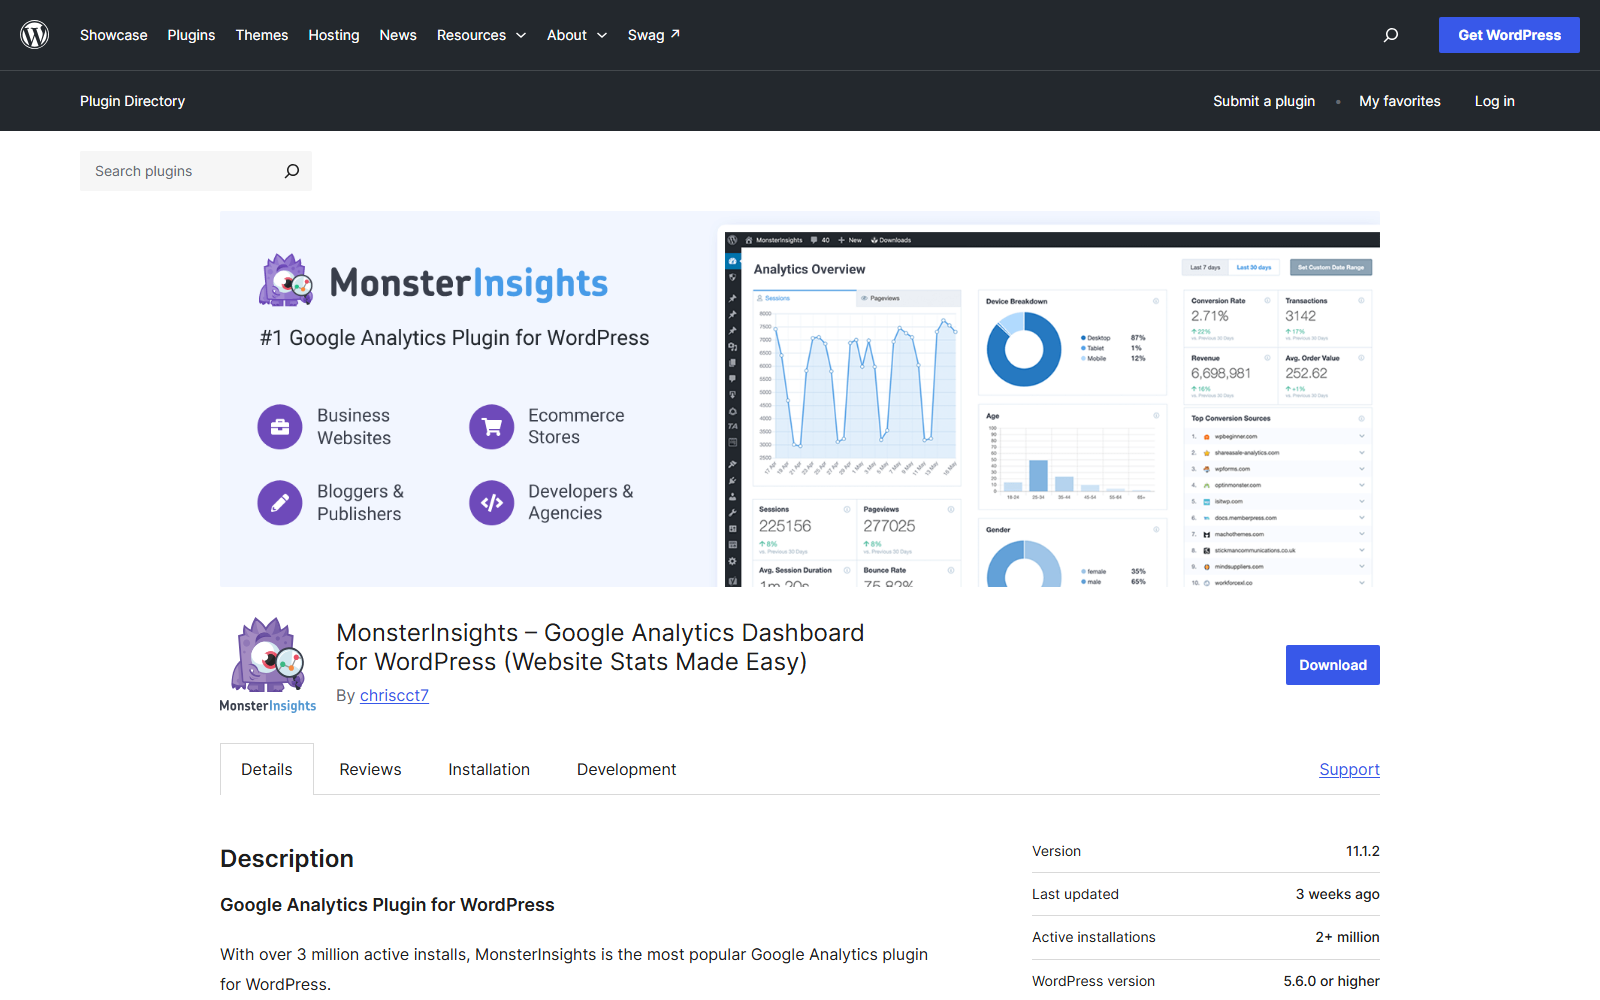The height and width of the screenshot is (1000, 1600).
Task: Click the Version 11.1.2 value
Action: [x=1362, y=851]
